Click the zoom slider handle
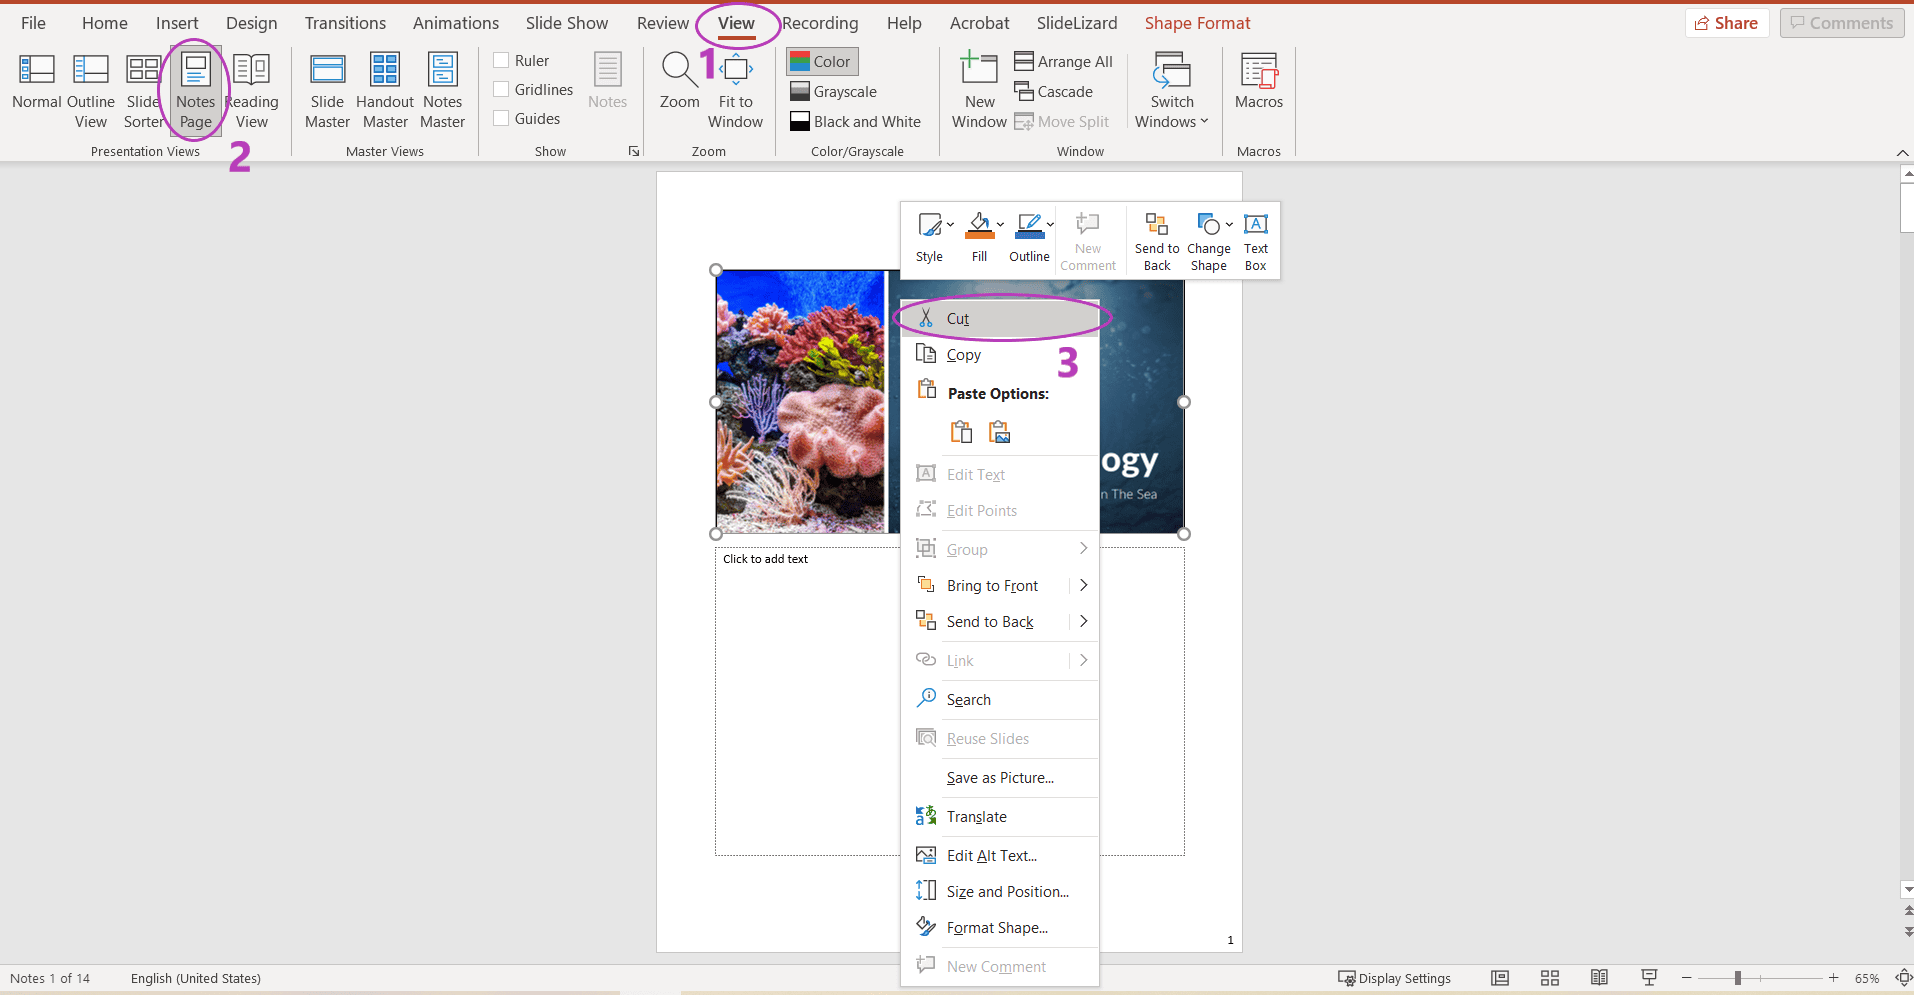Image resolution: width=1914 pixels, height=995 pixels. (1738, 978)
